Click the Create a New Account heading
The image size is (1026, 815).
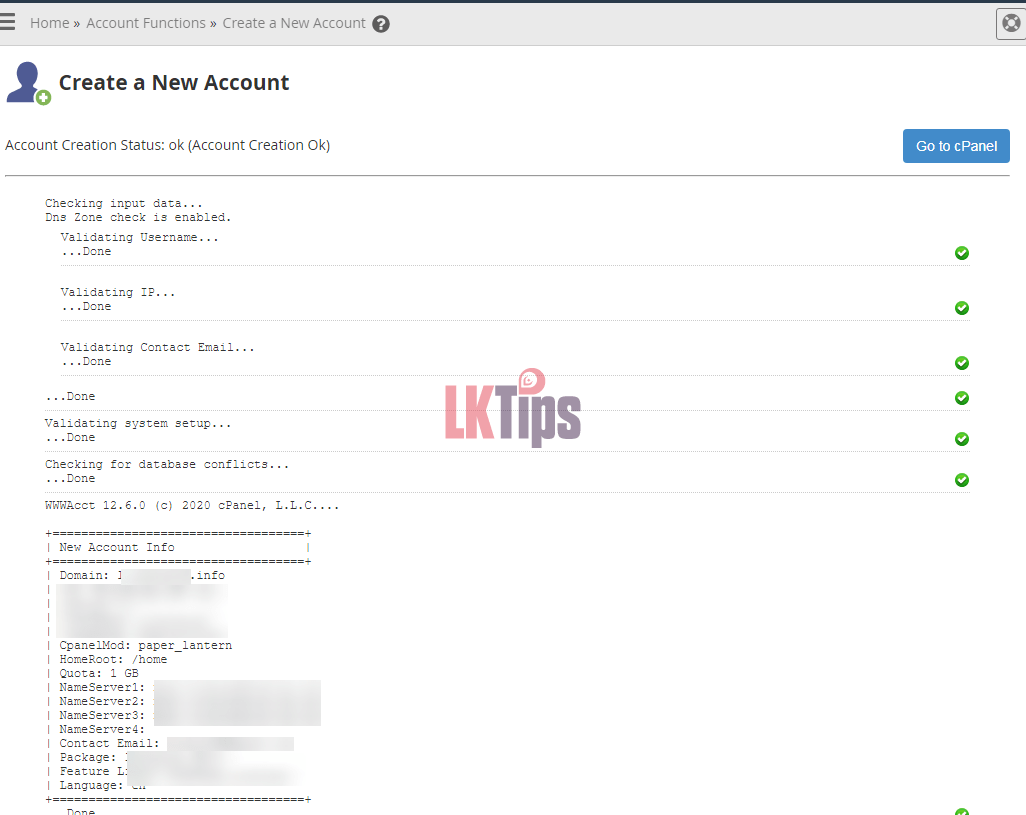tap(174, 83)
